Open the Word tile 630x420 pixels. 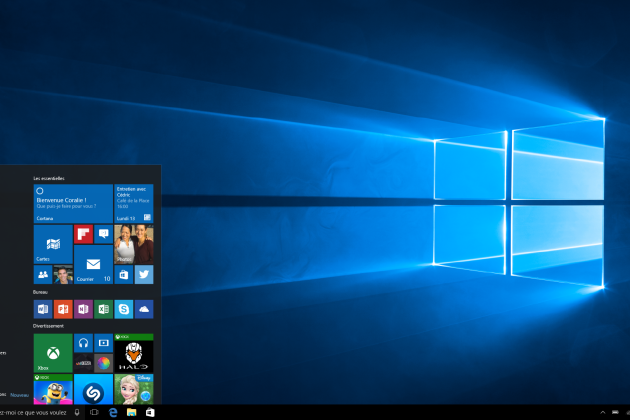click(x=43, y=309)
